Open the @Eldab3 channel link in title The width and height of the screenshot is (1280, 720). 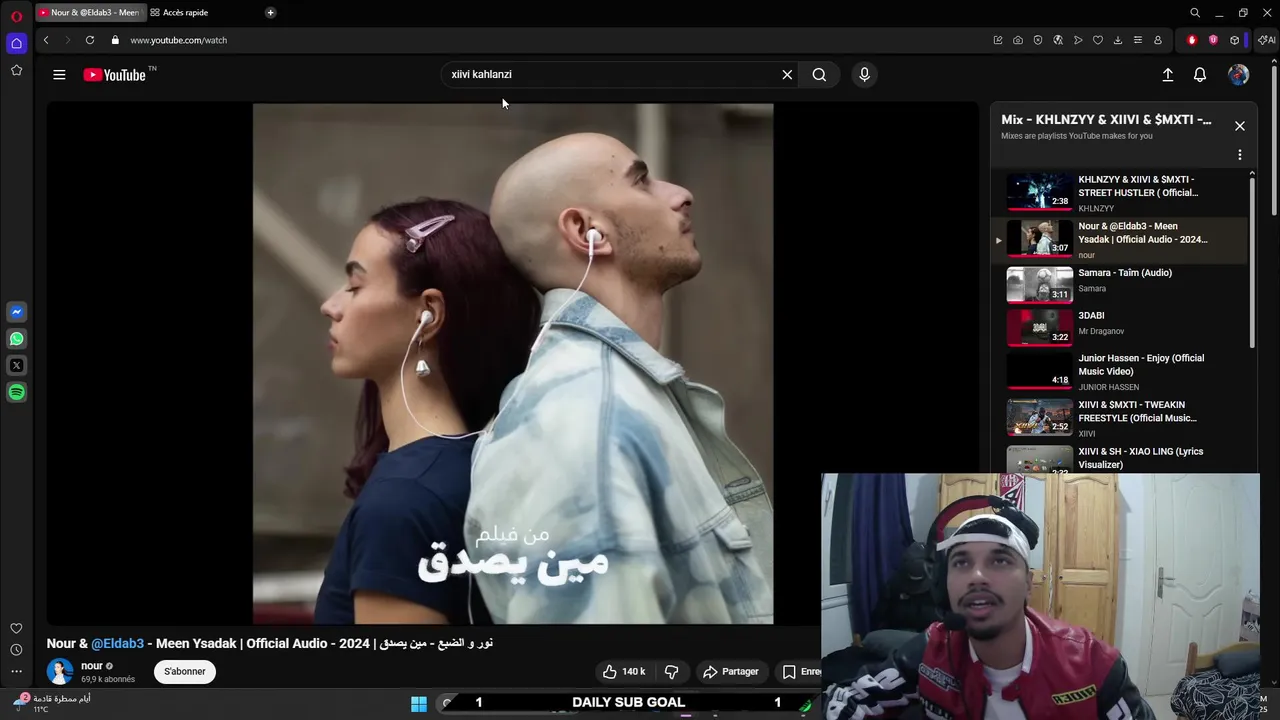(118, 643)
